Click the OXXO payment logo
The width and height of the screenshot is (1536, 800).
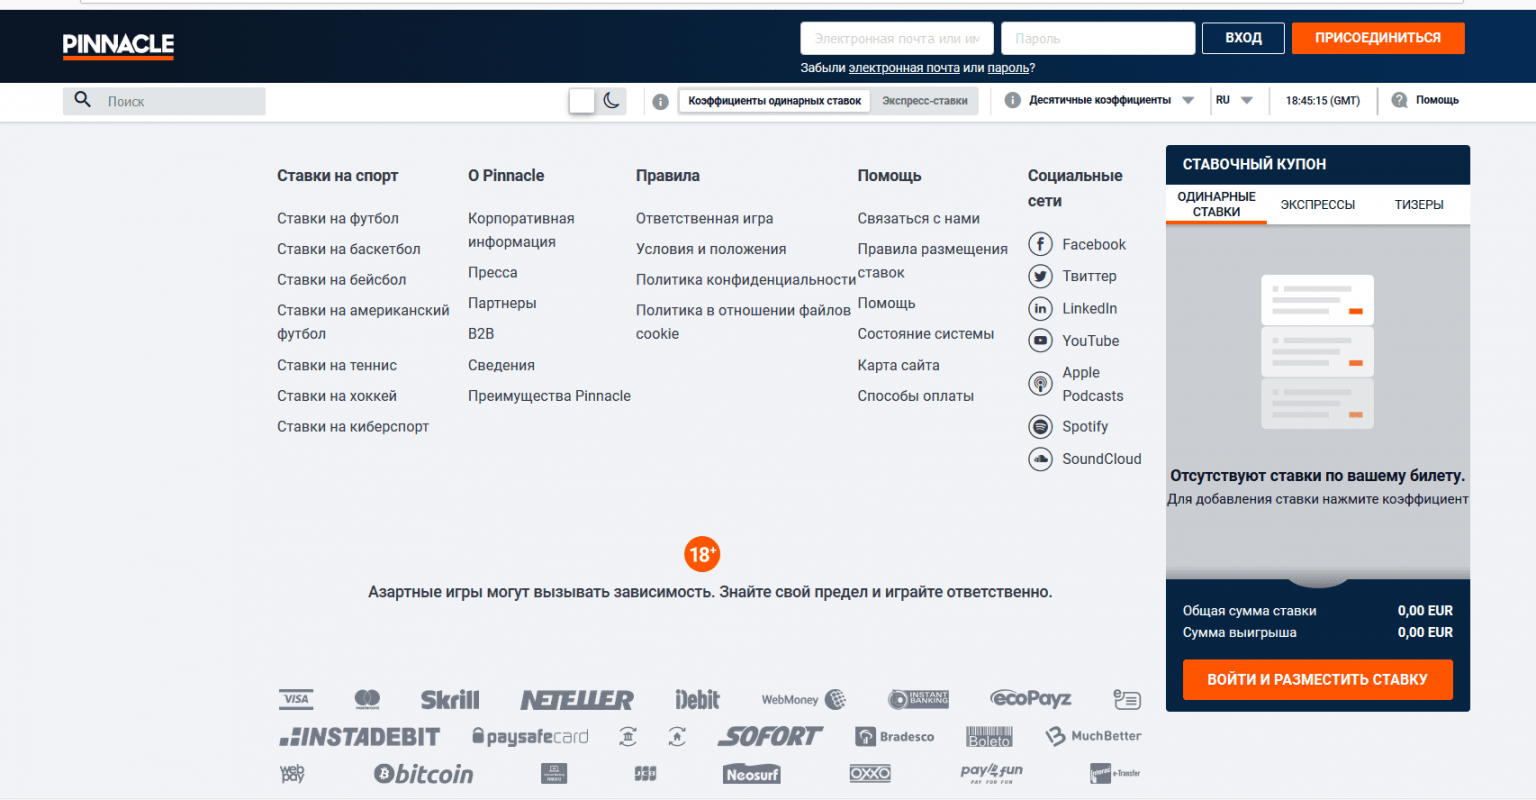[x=870, y=774]
